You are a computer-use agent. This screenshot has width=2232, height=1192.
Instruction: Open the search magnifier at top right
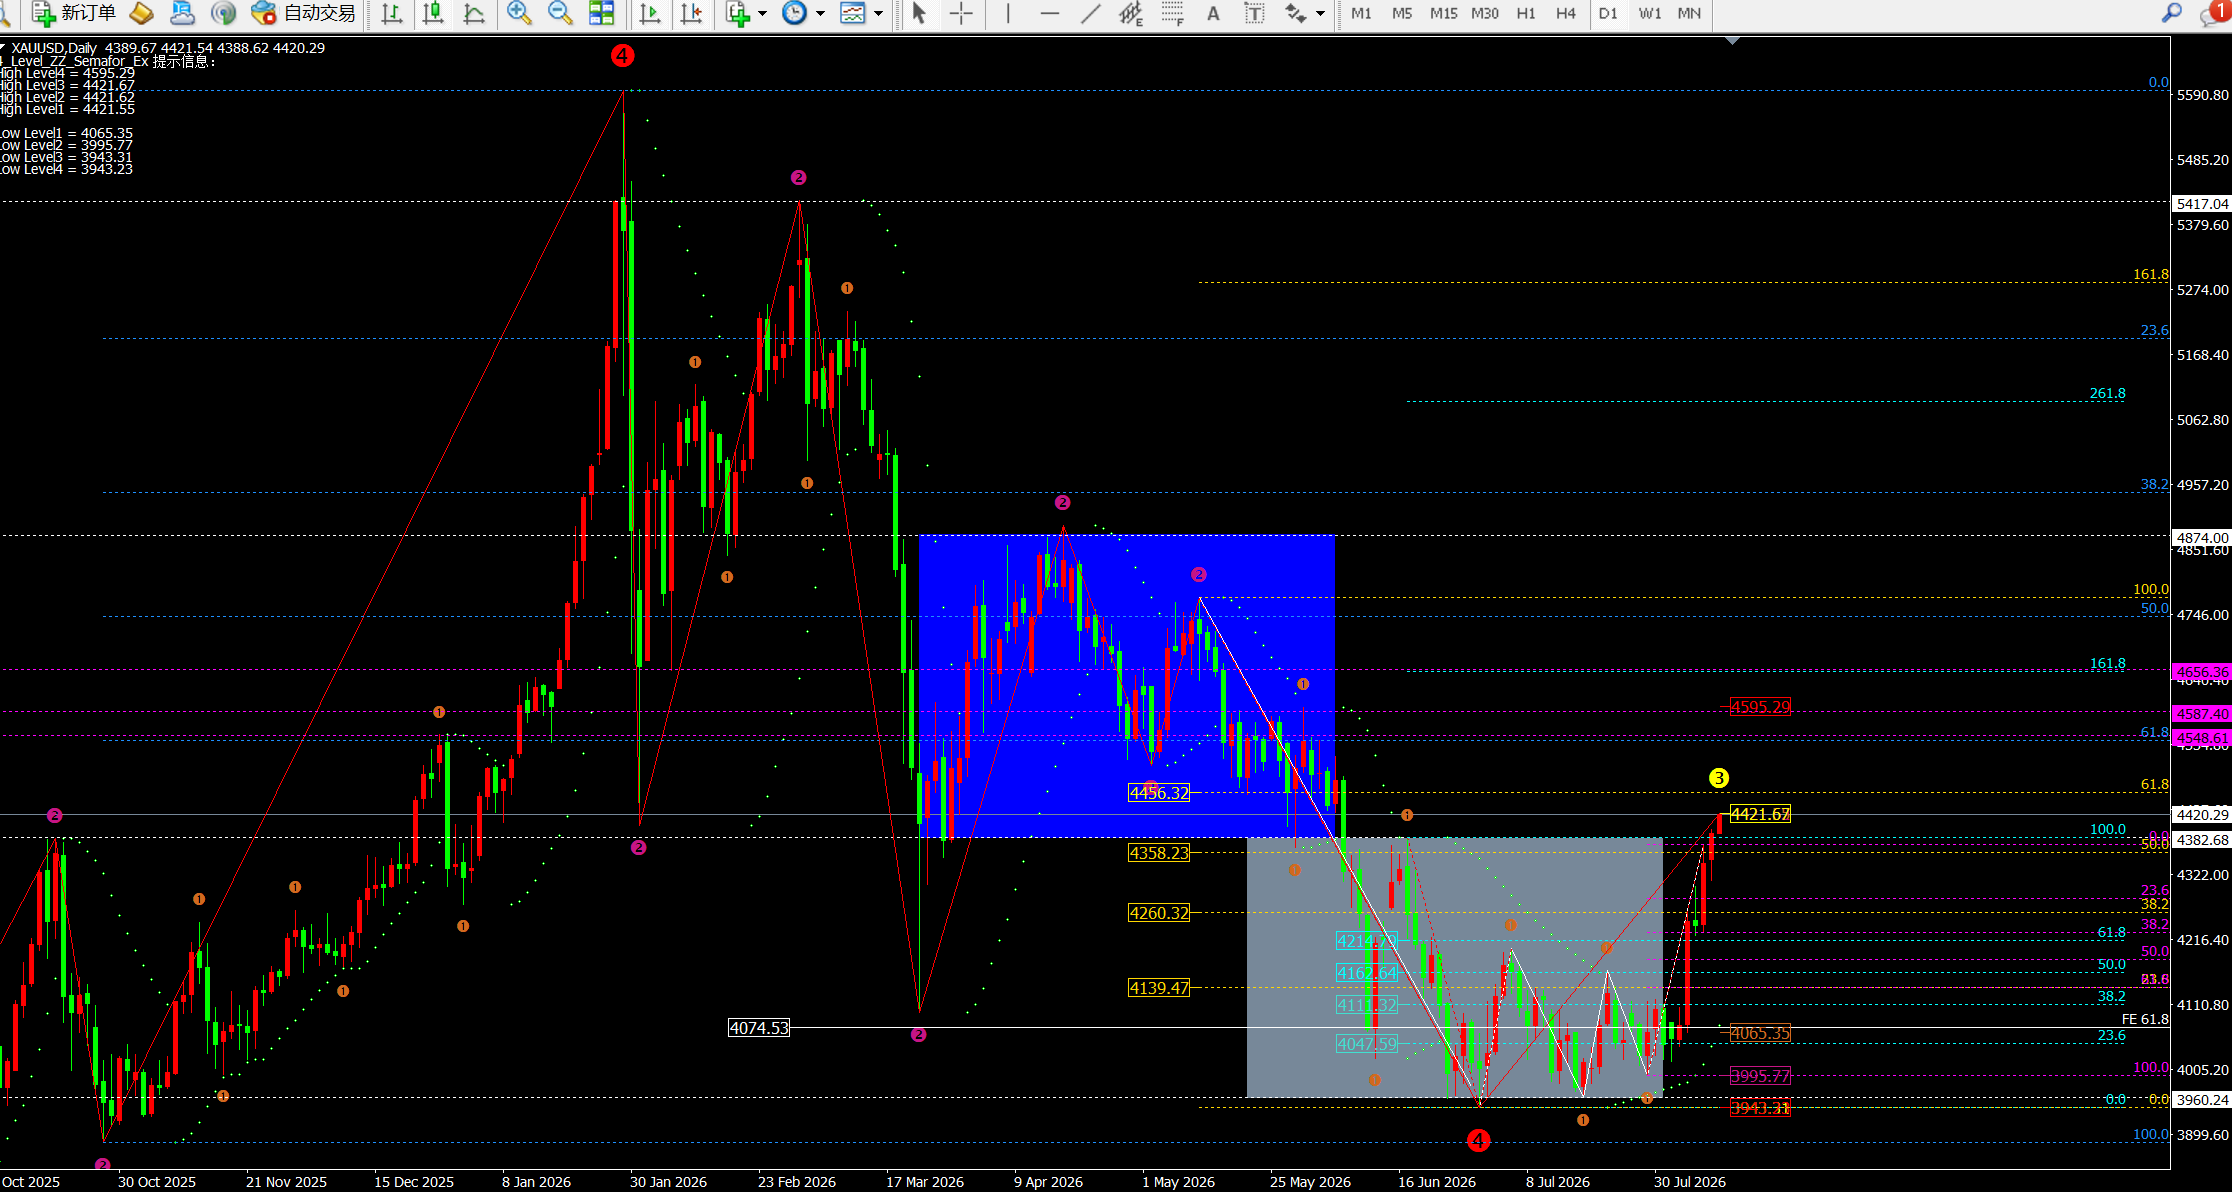(2172, 13)
